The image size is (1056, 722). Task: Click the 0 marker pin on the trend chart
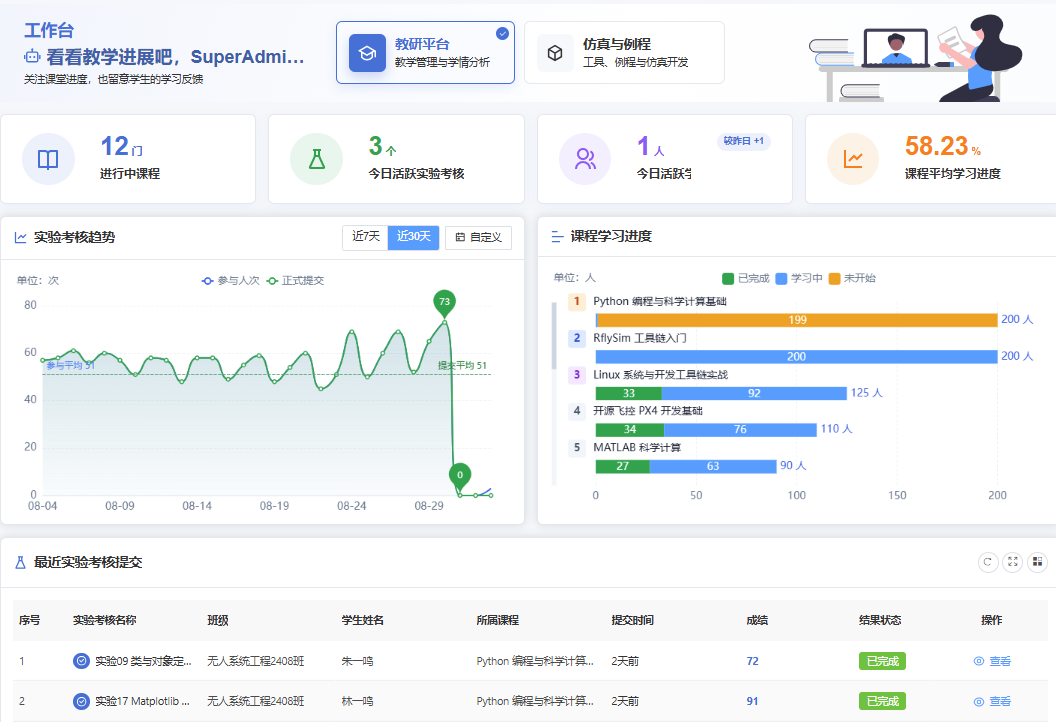460,475
